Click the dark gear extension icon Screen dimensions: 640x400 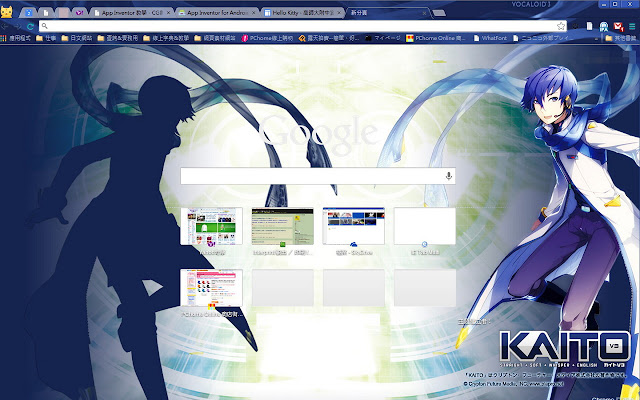click(575, 27)
